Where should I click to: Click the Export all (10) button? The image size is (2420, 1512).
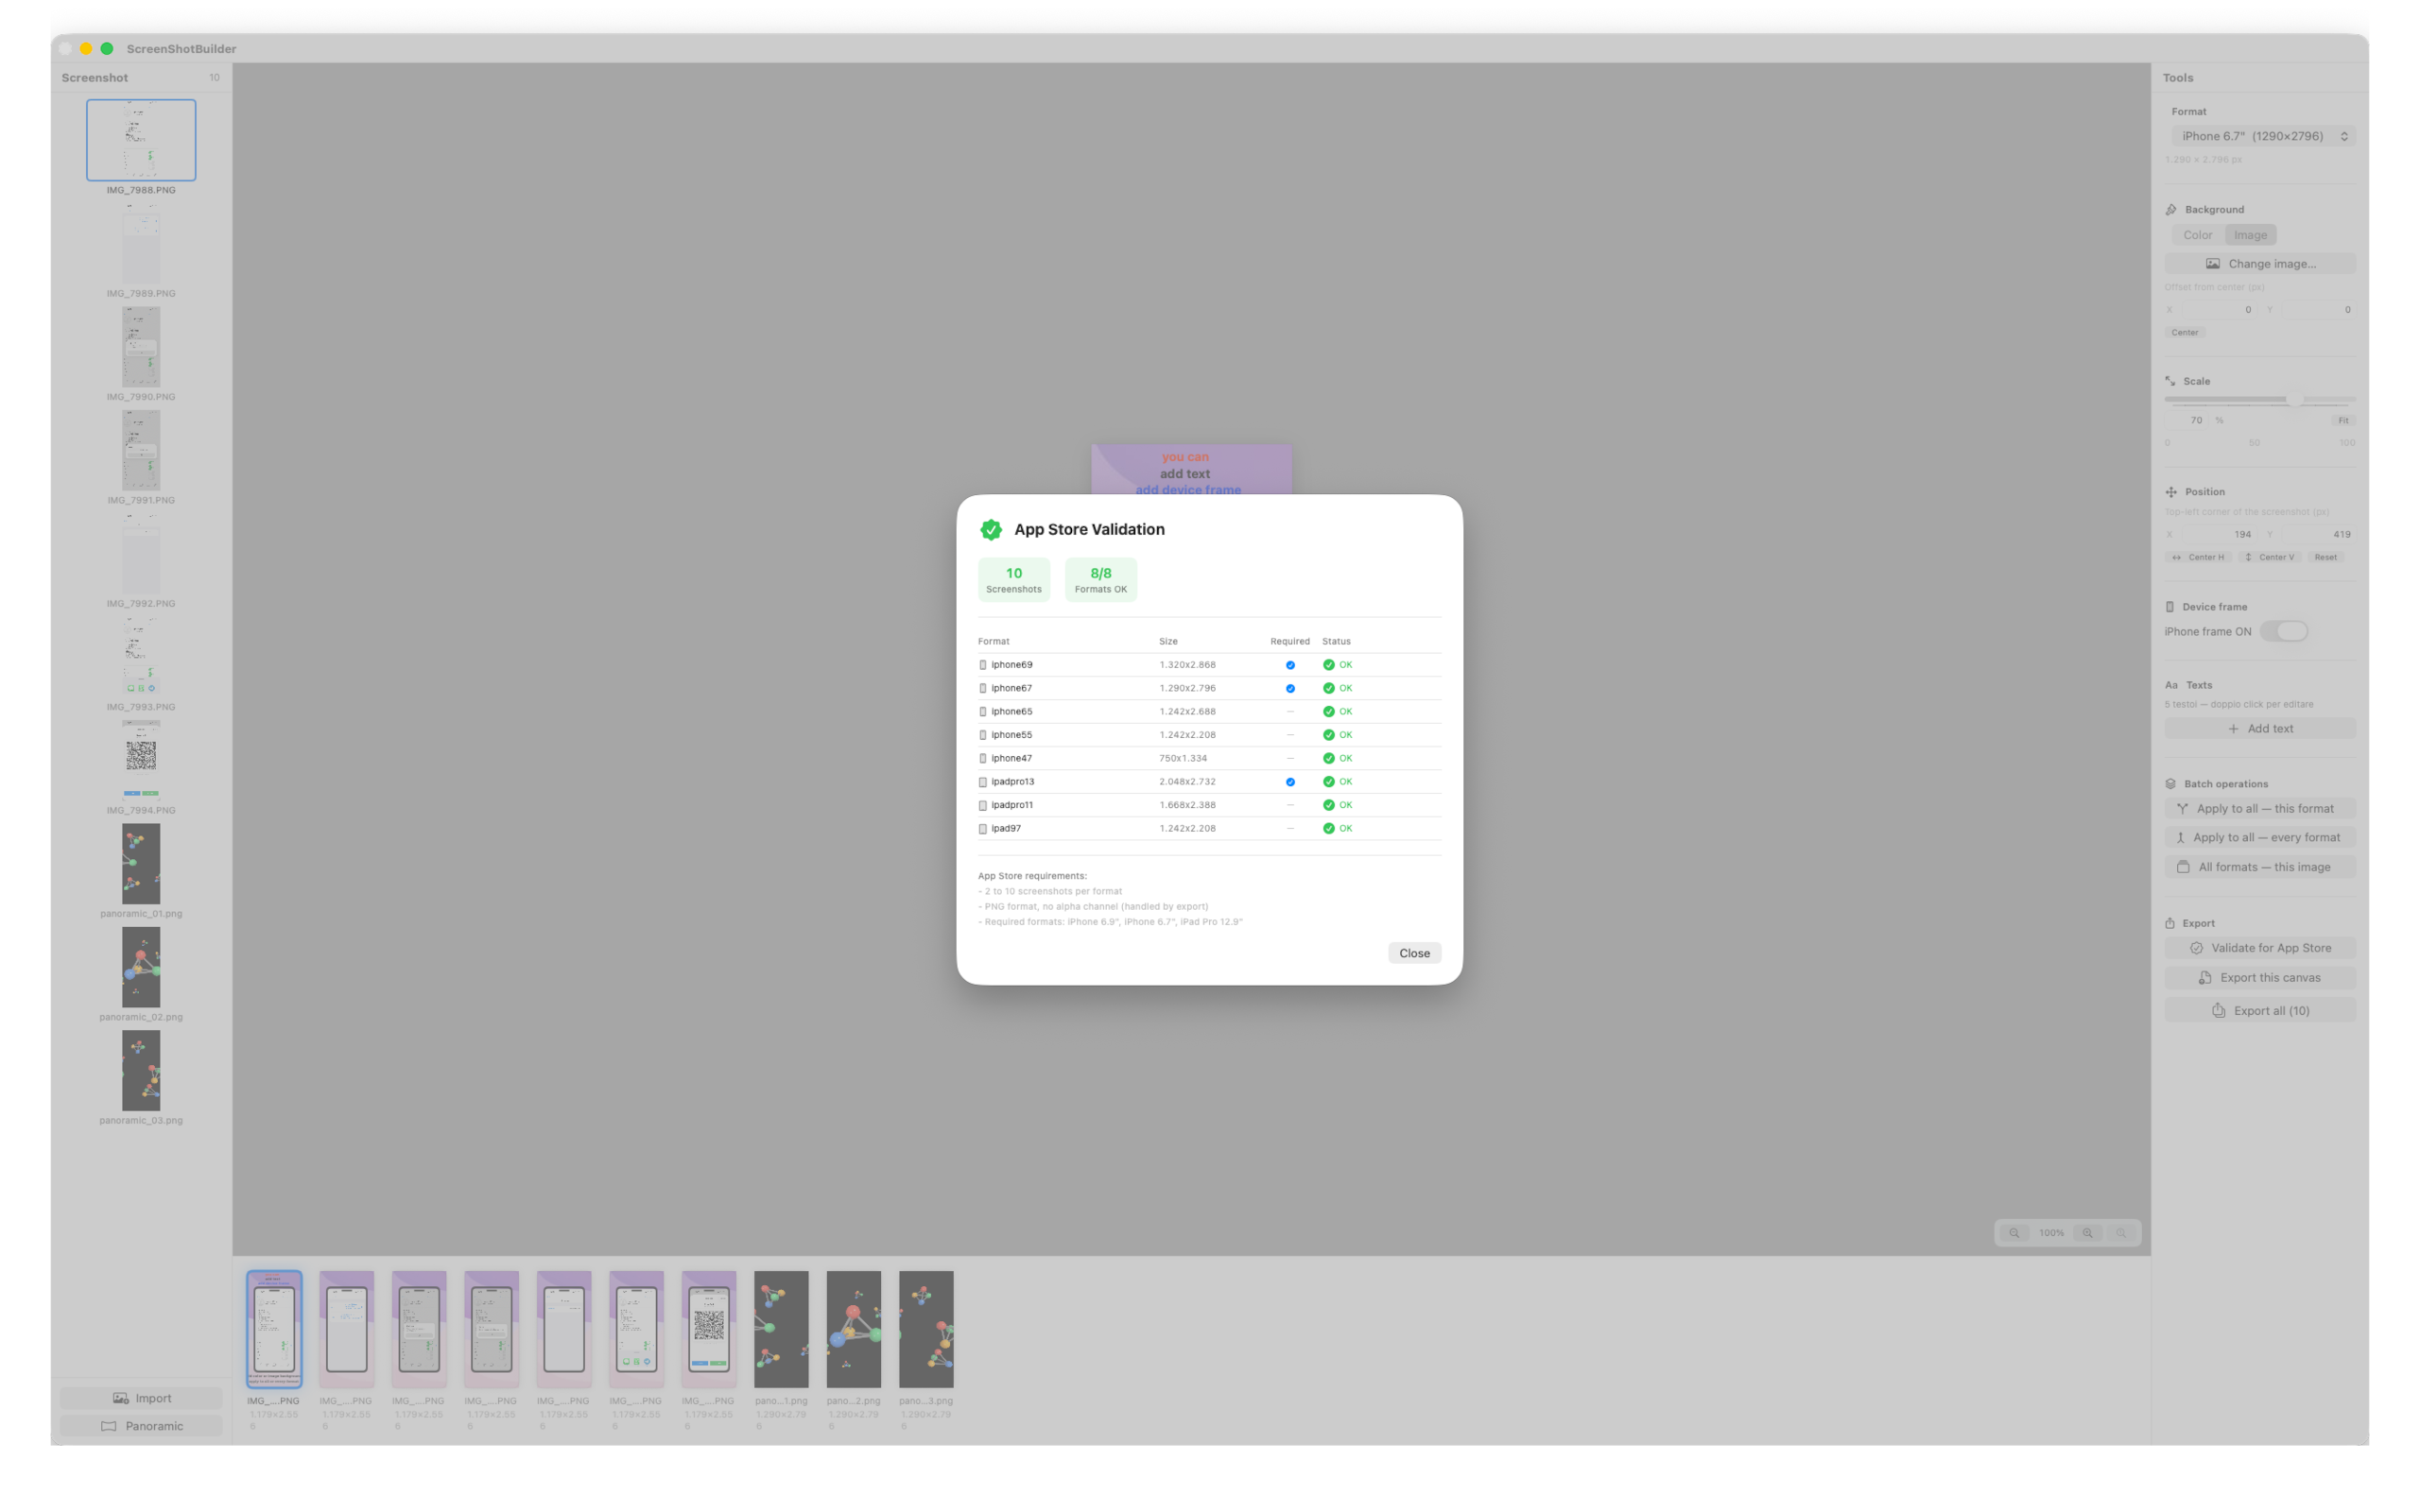(2260, 1010)
